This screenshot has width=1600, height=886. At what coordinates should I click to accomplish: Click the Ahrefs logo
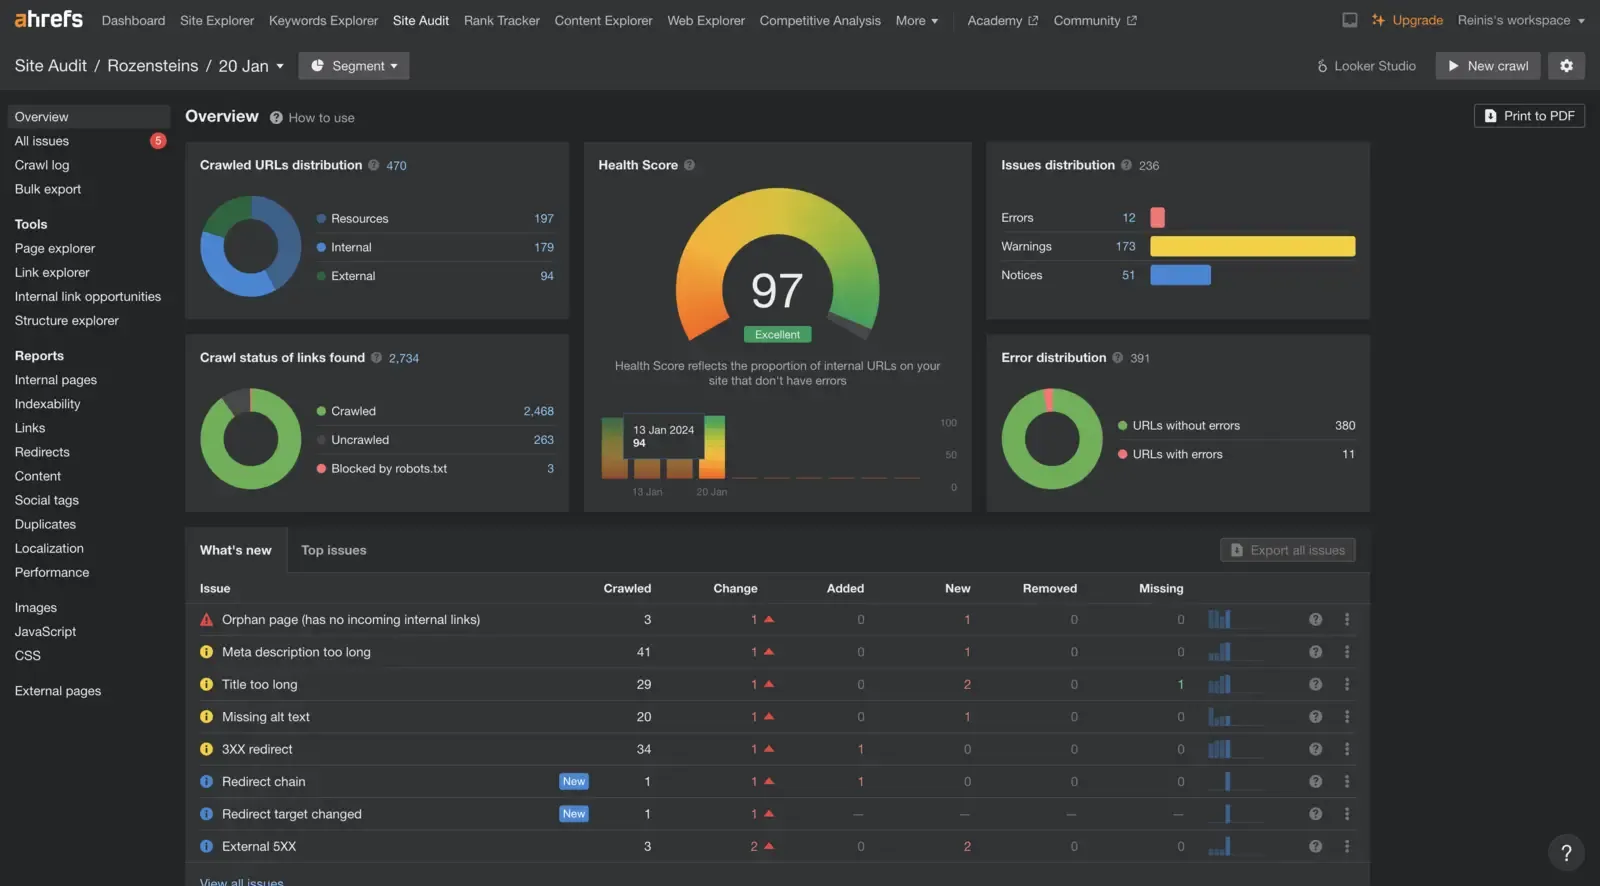(x=48, y=19)
